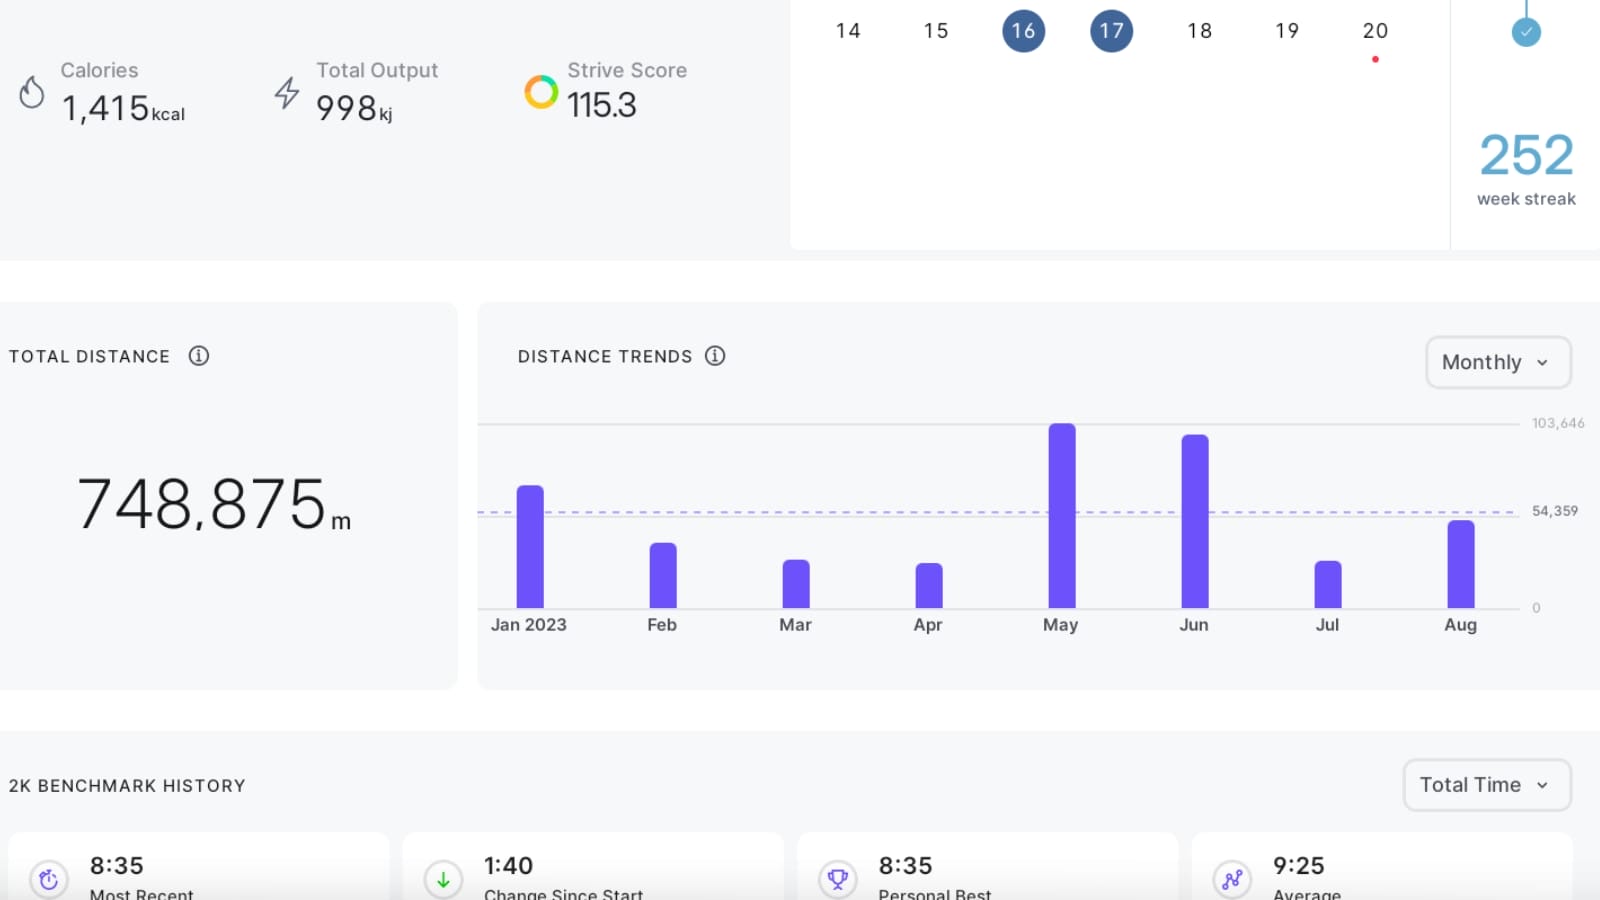The image size is (1600, 900).
Task: Choose day 14 in the calendar
Action: [848, 31]
